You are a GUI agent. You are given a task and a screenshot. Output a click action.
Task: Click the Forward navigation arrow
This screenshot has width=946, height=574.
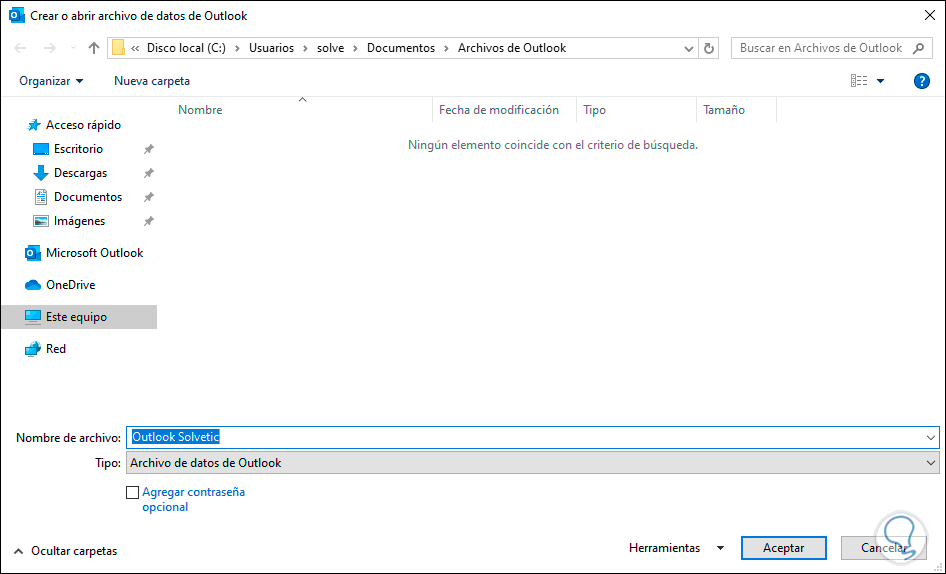point(49,48)
